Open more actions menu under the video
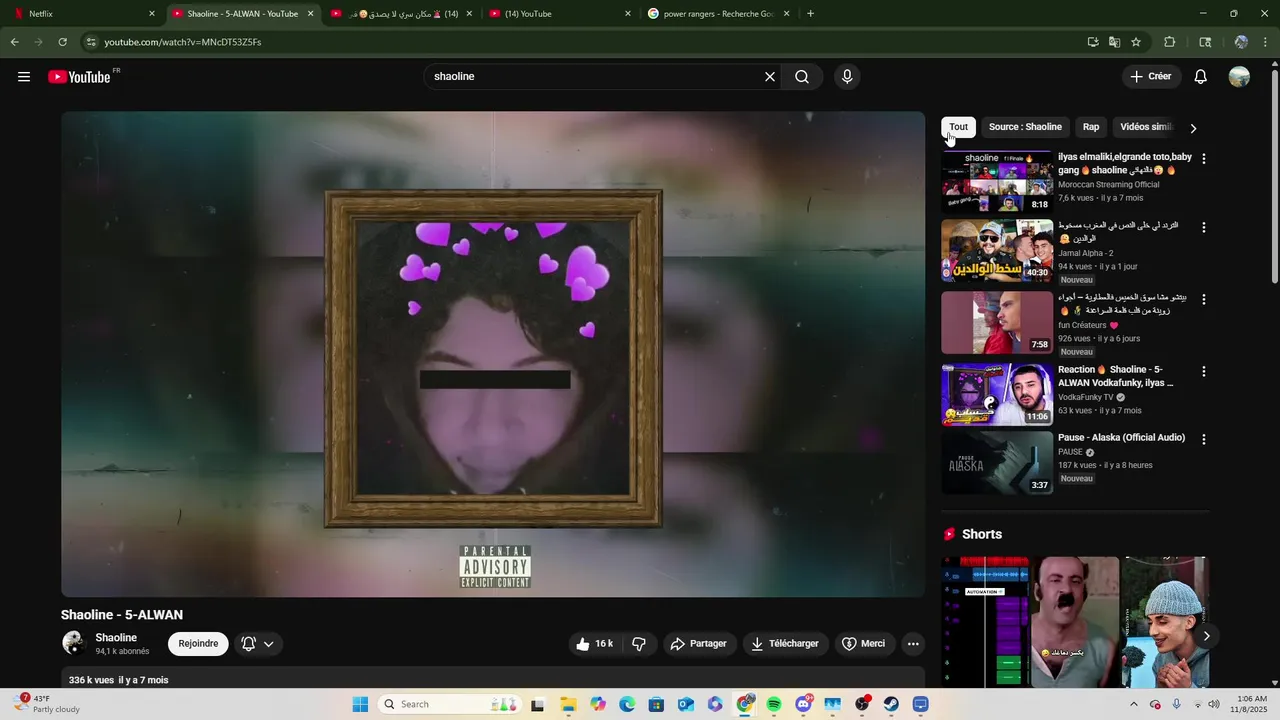1280x720 pixels. [913, 644]
